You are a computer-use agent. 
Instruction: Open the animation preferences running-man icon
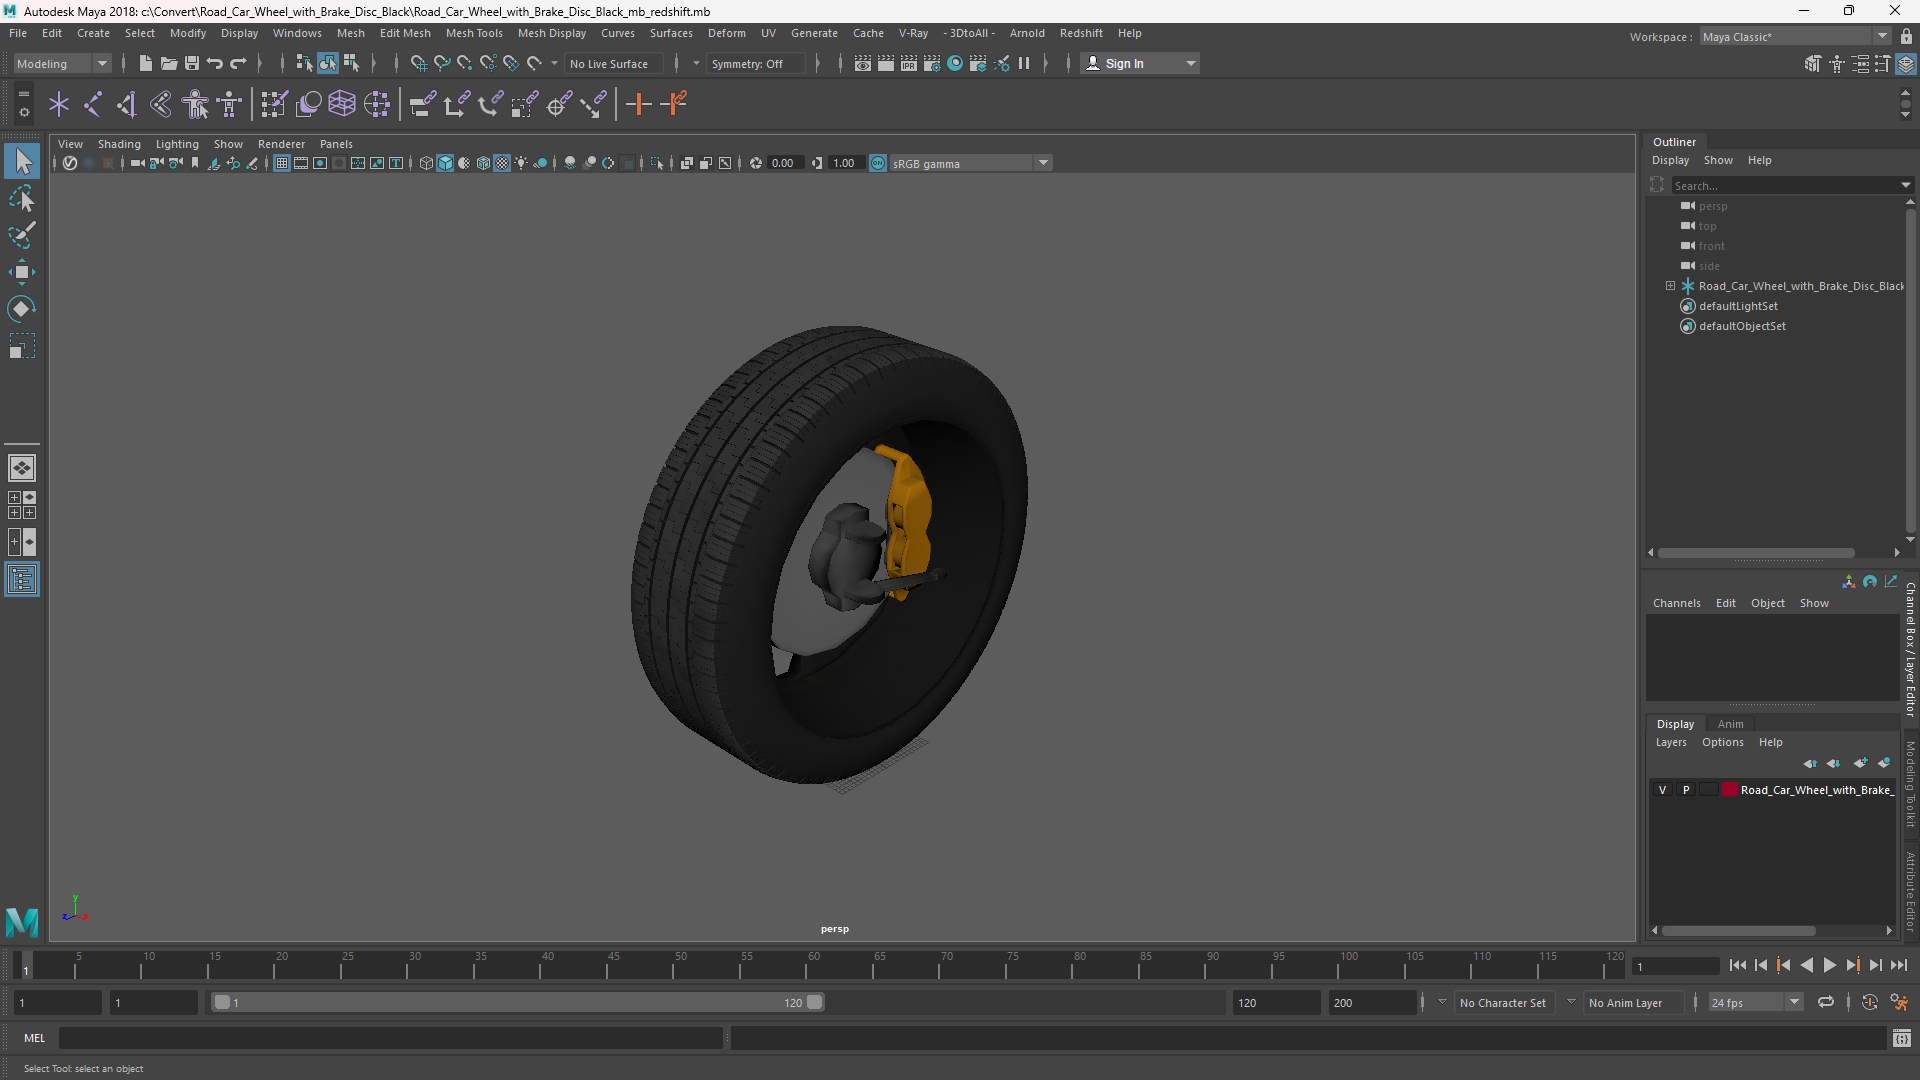tap(1899, 1002)
